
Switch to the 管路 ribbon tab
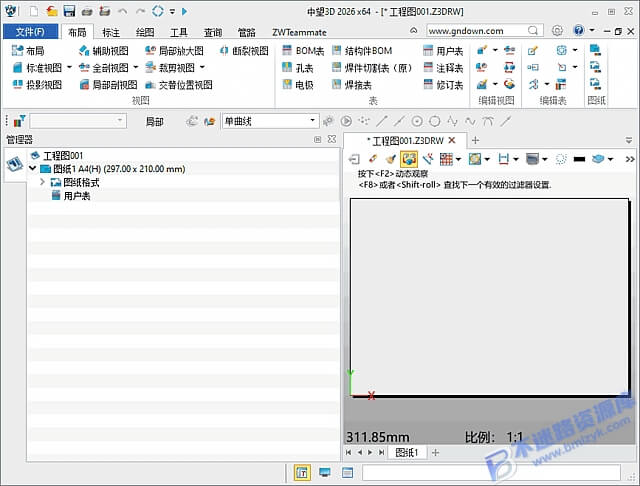click(x=247, y=32)
